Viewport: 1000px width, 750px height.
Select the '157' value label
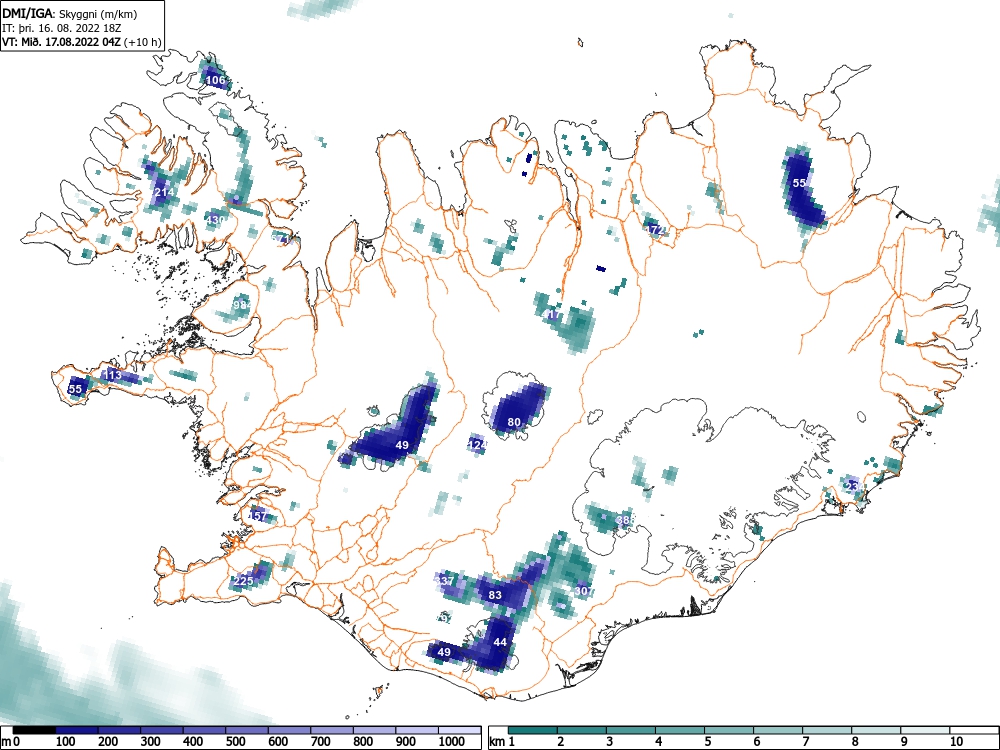point(258,517)
